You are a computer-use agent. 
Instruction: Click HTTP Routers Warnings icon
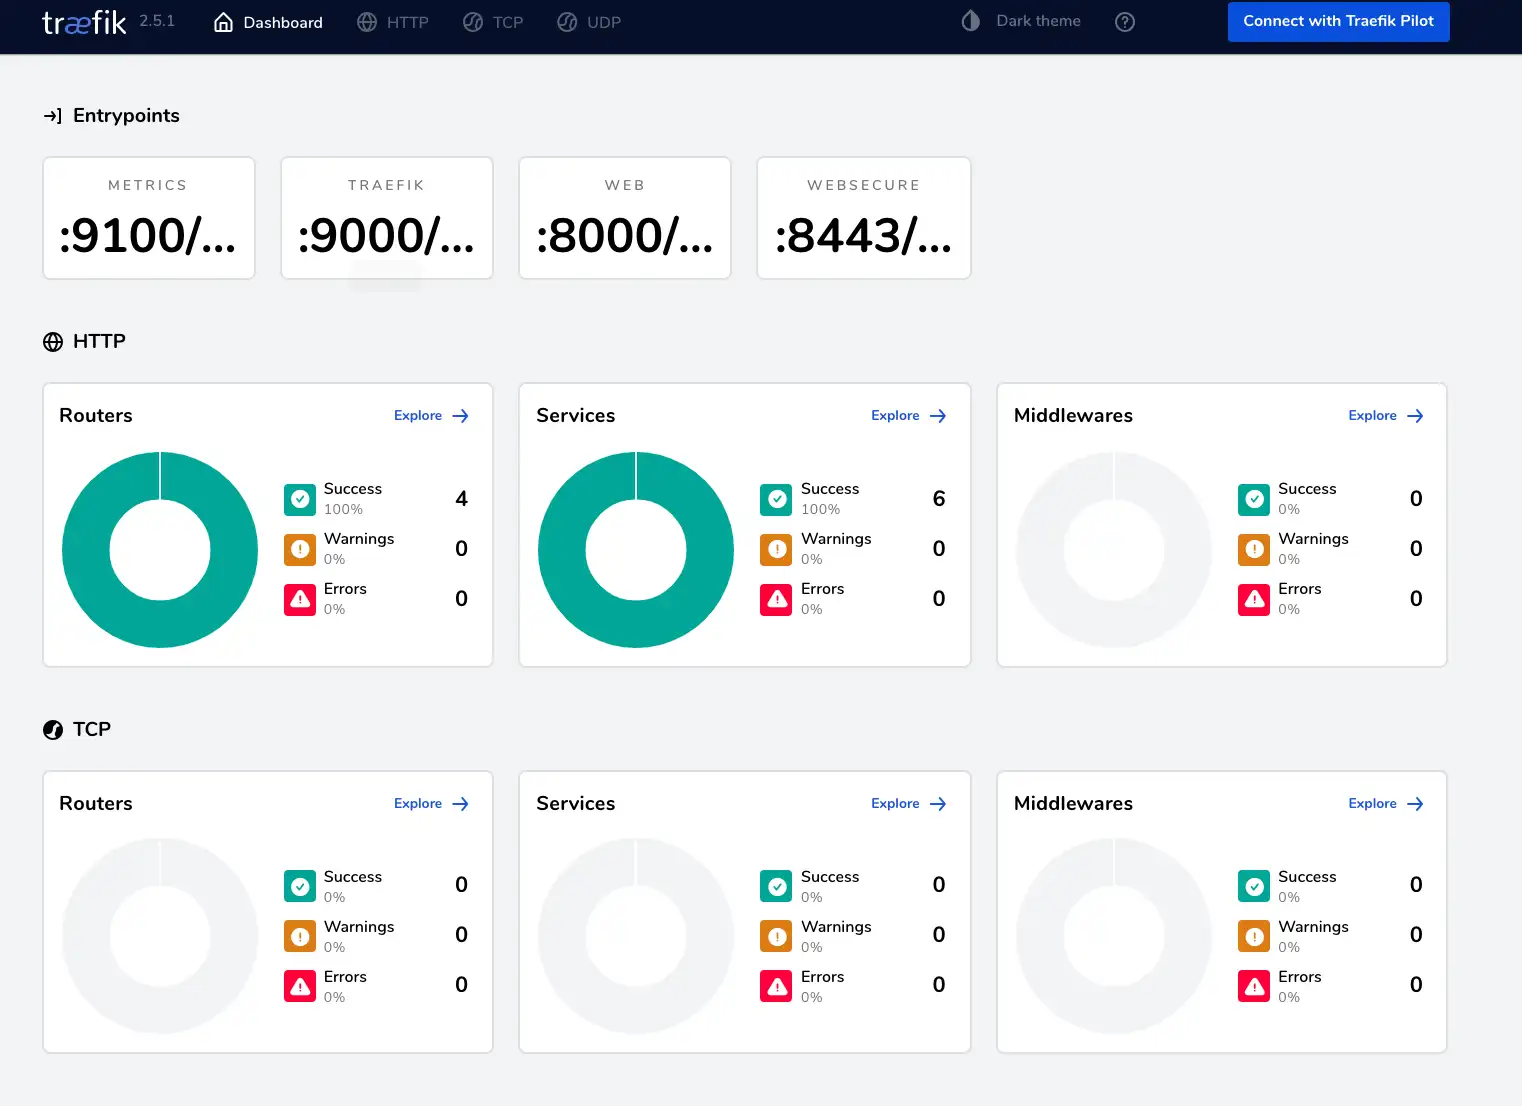tap(300, 549)
